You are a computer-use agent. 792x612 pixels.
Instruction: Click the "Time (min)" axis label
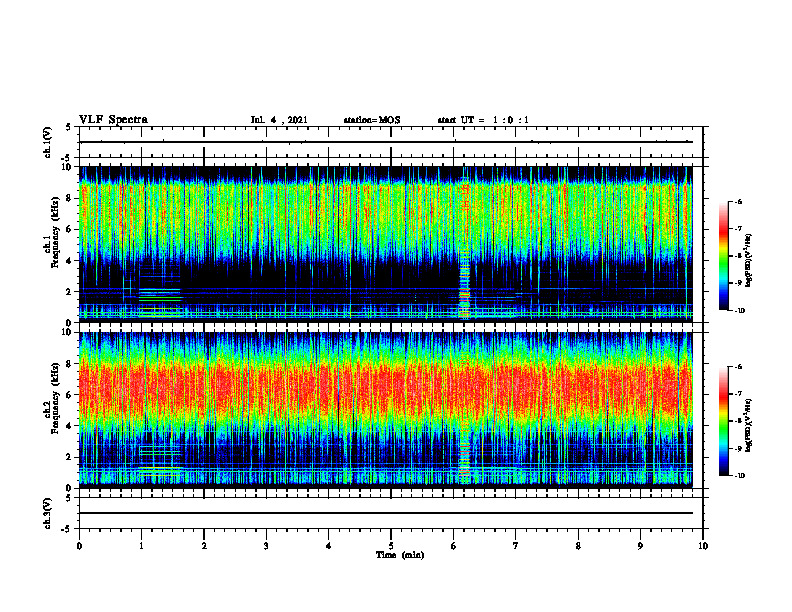(x=400, y=555)
